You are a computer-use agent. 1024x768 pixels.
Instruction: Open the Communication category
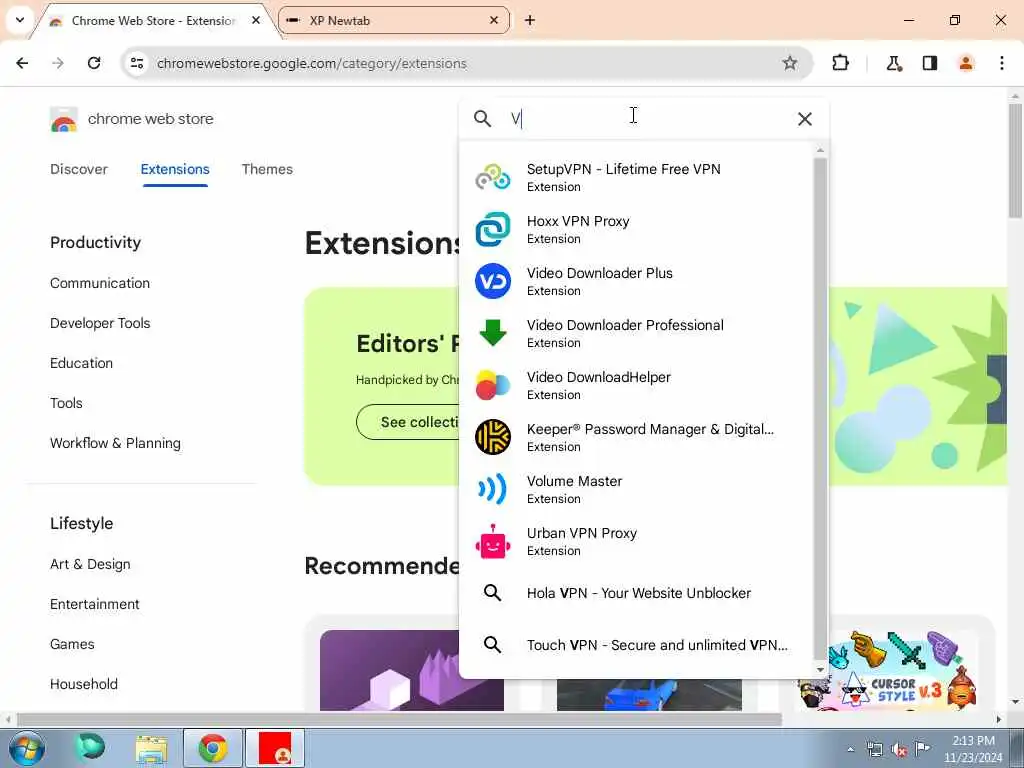tap(100, 283)
